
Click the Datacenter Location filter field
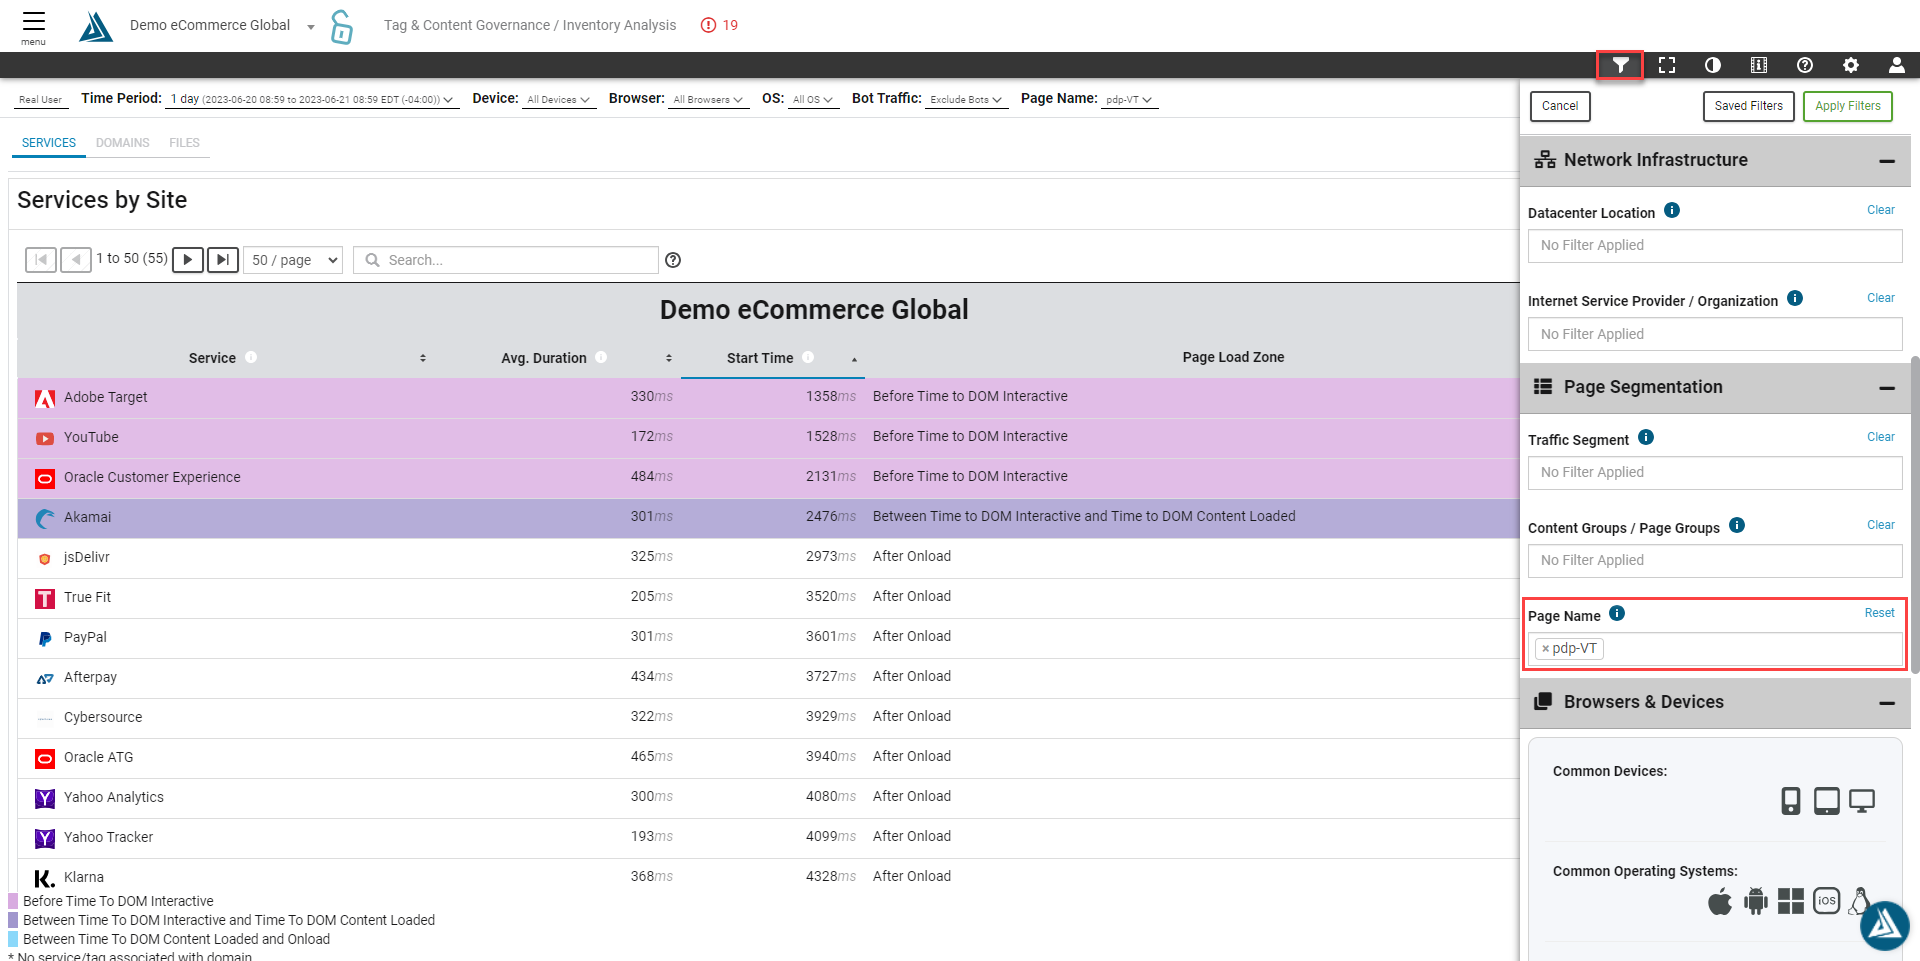click(x=1715, y=246)
